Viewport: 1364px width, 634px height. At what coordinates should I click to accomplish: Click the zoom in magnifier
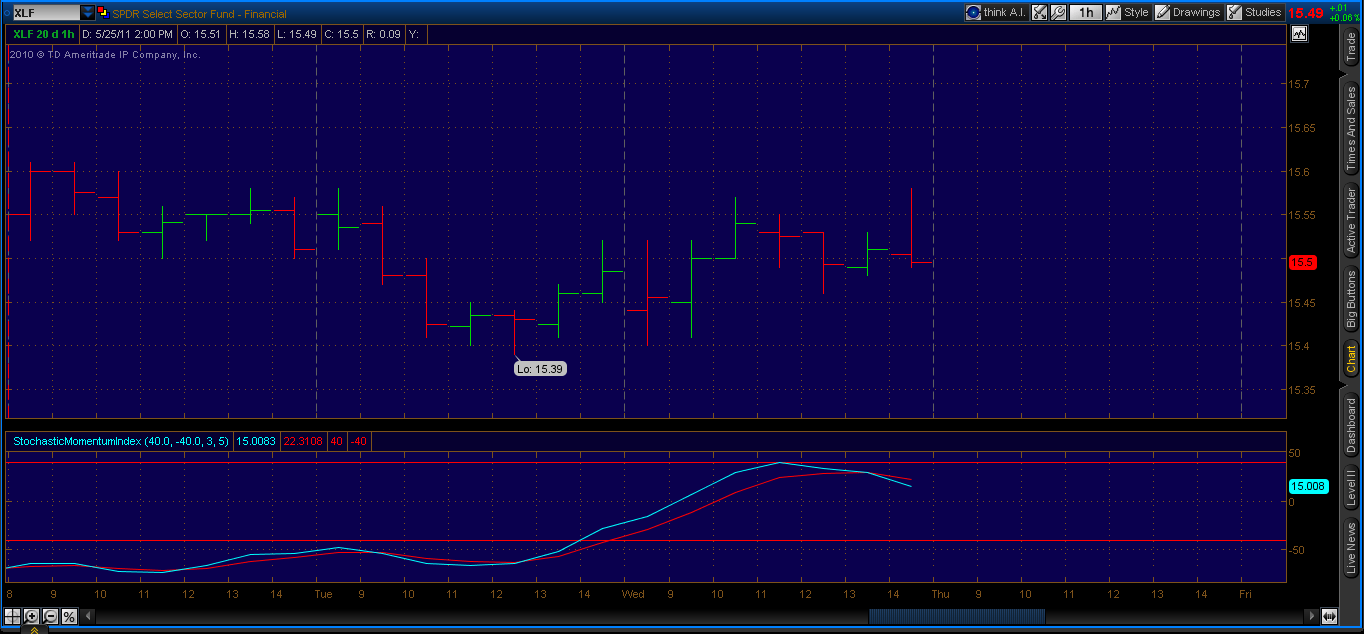coord(31,616)
